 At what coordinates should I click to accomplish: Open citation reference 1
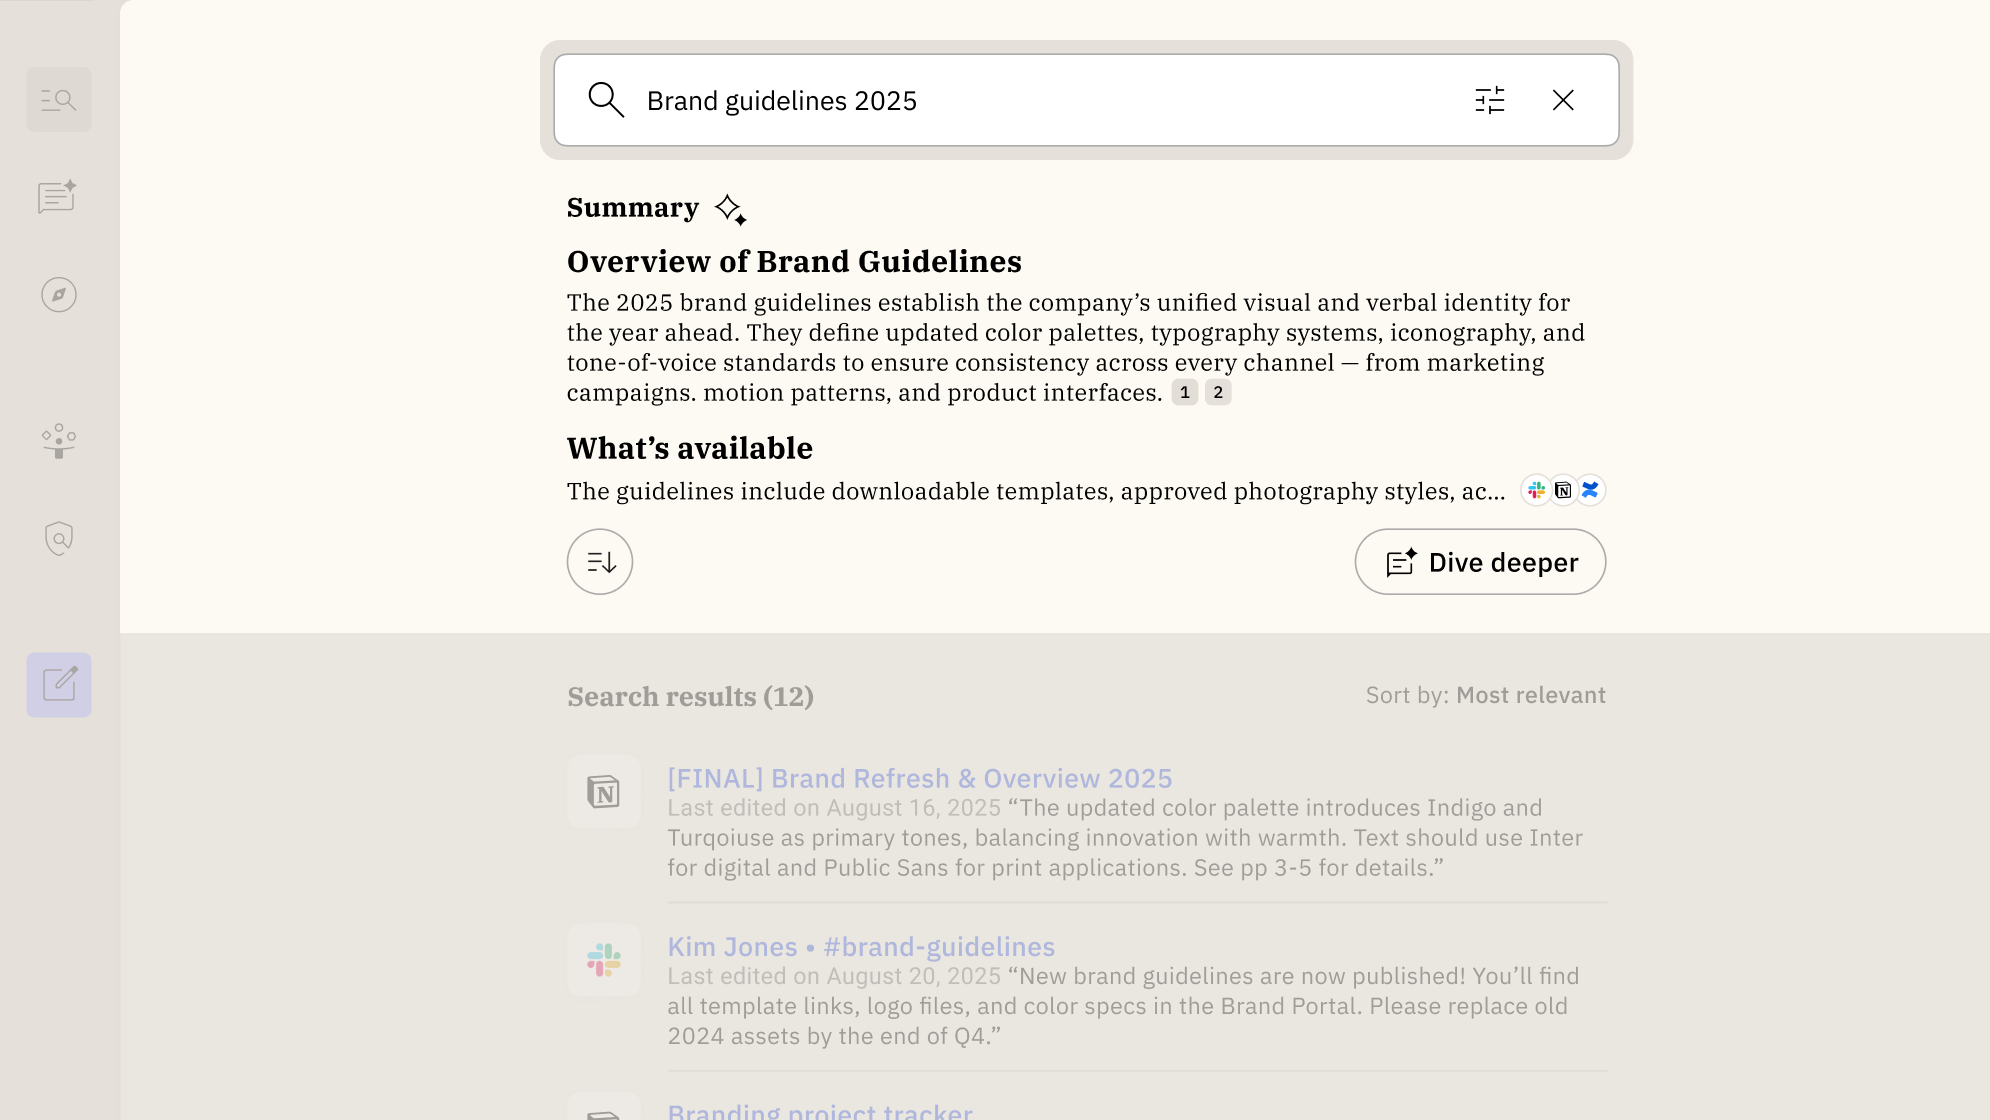coord(1185,392)
